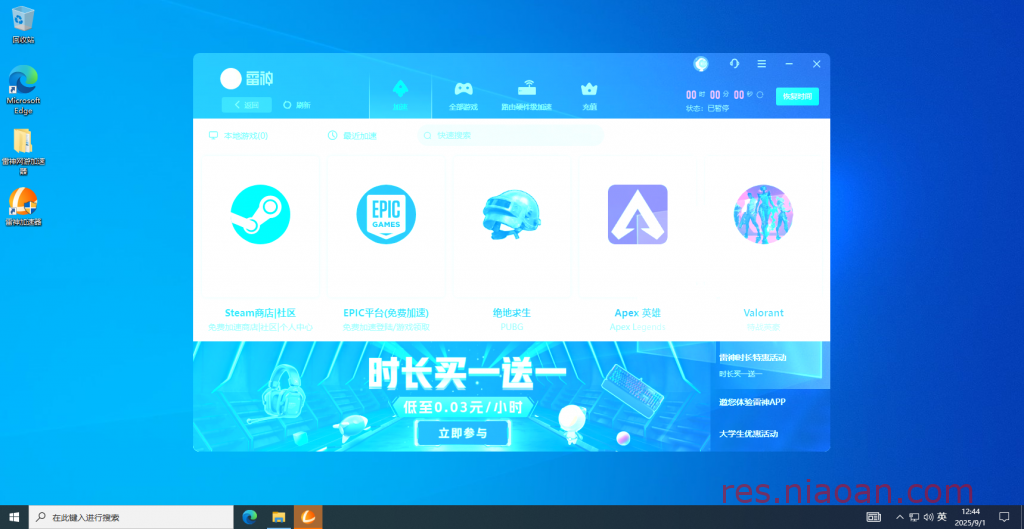This screenshot has width=1024, height=529.
Task: Open the taskbar clock showing 12:44
Action: coord(970,517)
